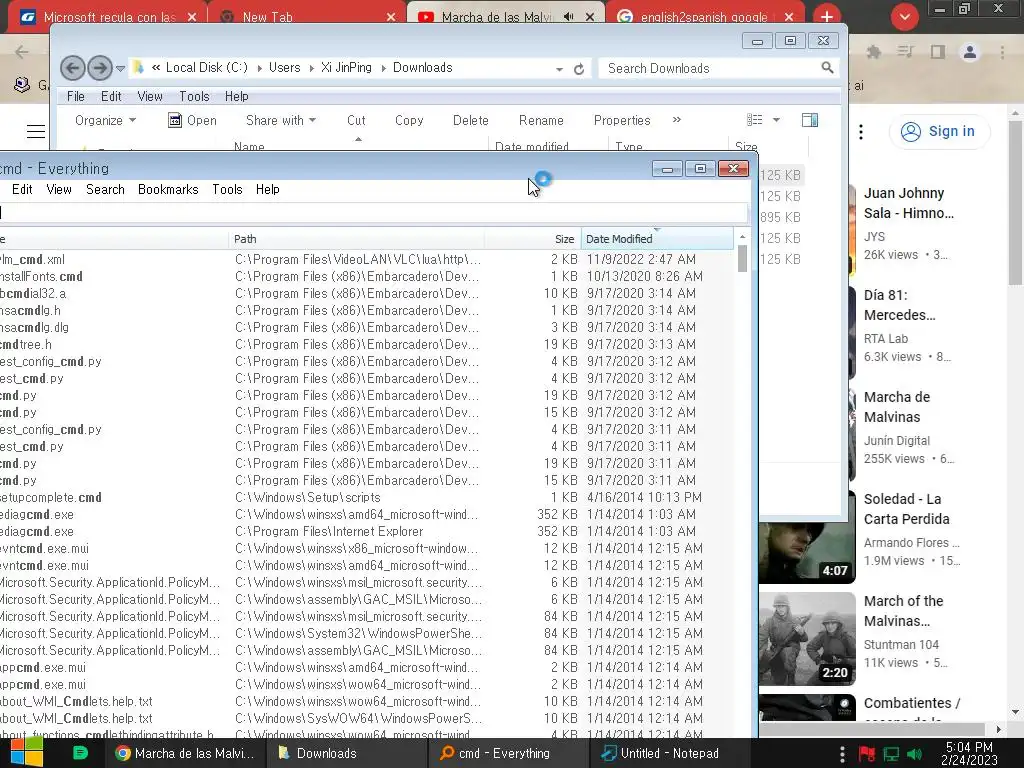Open a new browser tab with plus
Screen dimensions: 1024x768
tap(827, 17)
